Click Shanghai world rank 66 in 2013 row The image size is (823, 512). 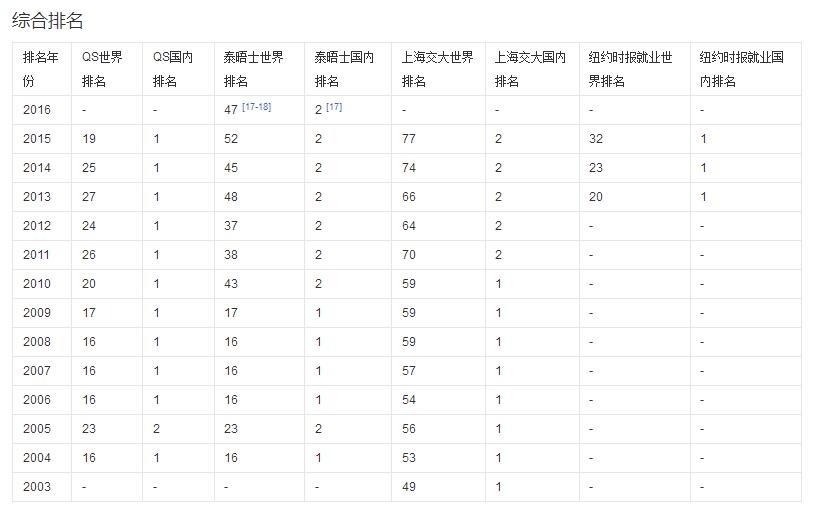click(x=409, y=196)
